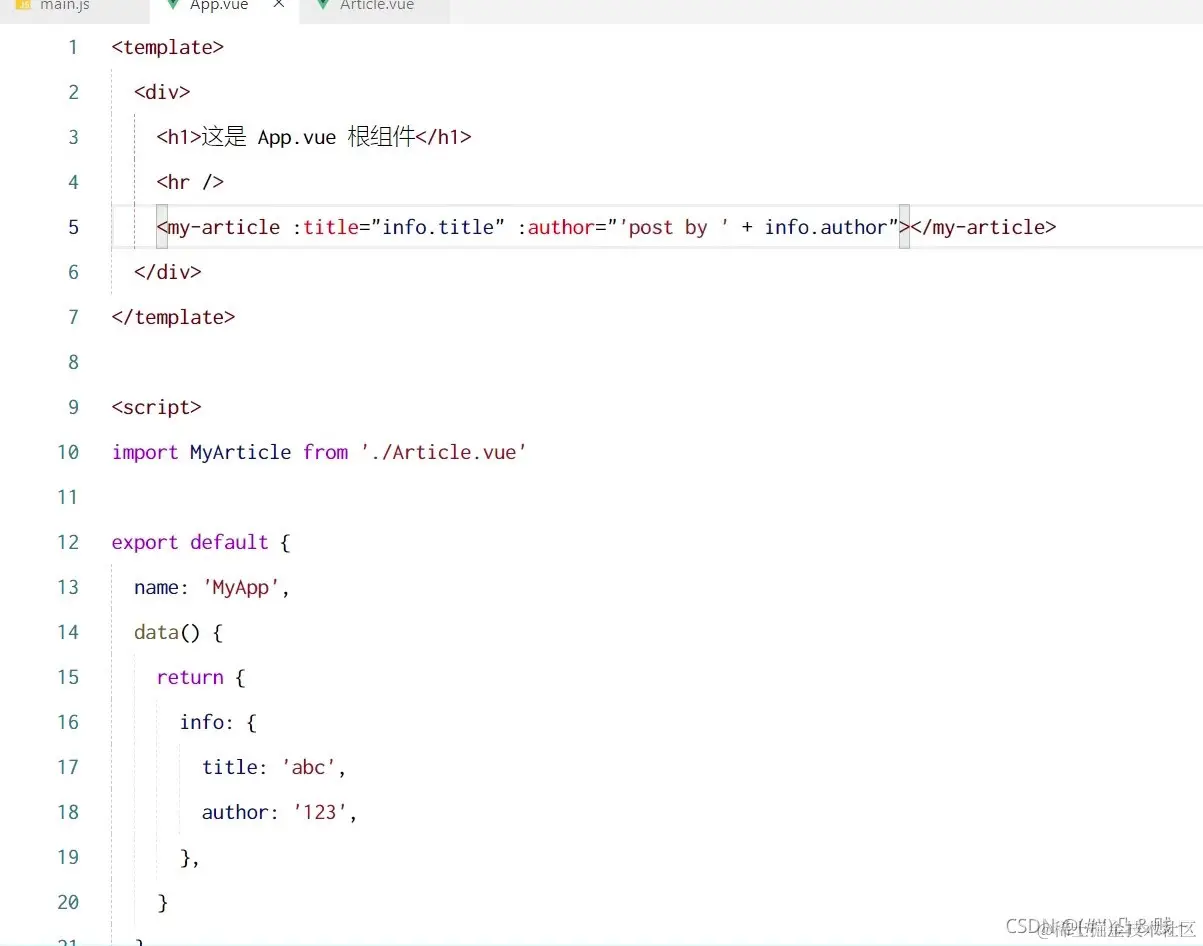Click the default keyword on line 12

coord(229,543)
